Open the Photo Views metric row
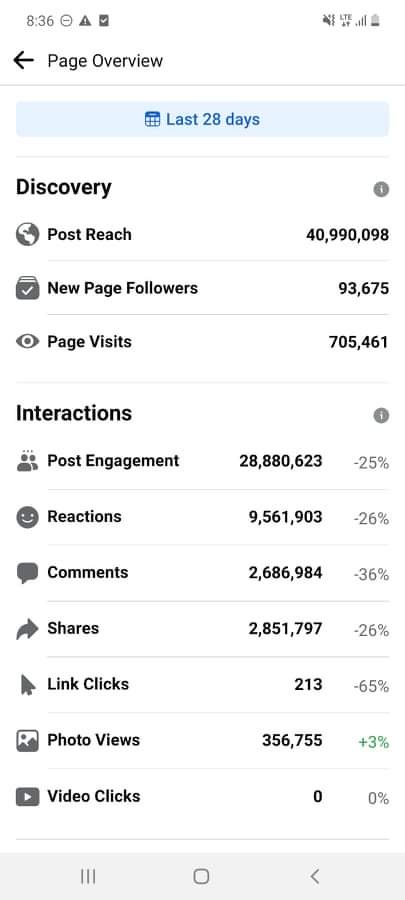This screenshot has width=405, height=900. (202, 740)
